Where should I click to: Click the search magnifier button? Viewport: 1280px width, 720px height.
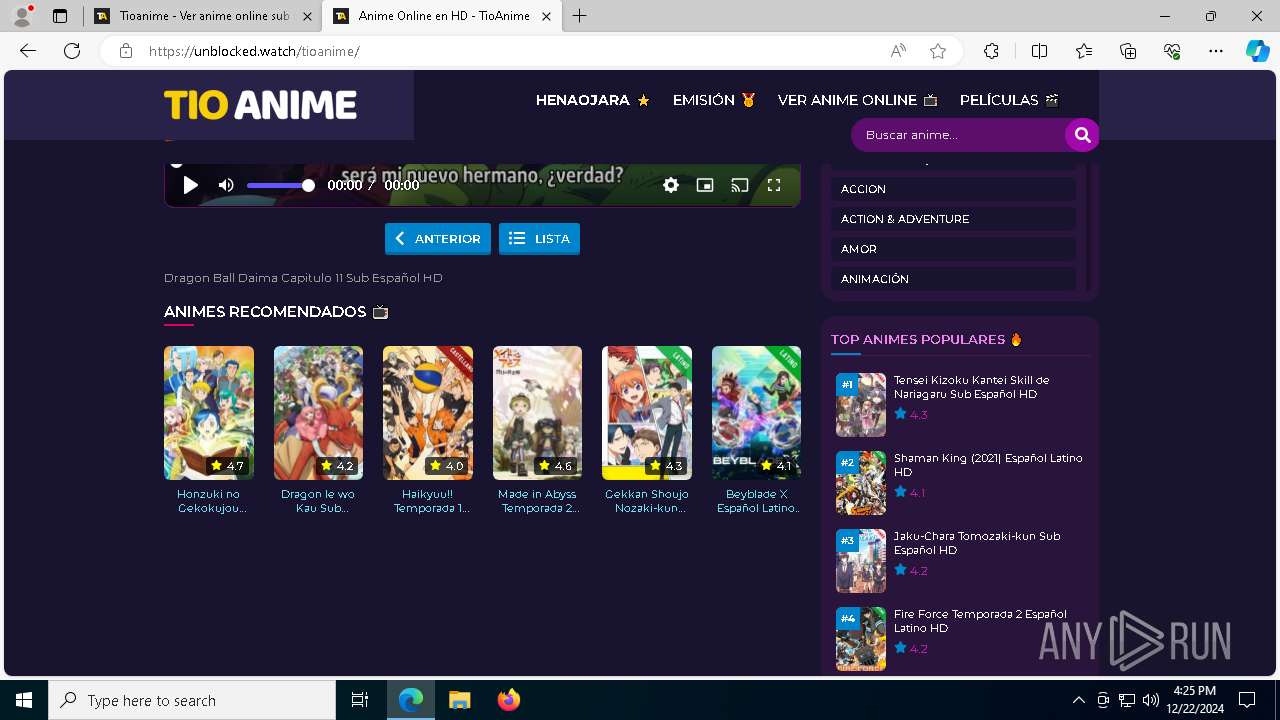coord(1081,135)
